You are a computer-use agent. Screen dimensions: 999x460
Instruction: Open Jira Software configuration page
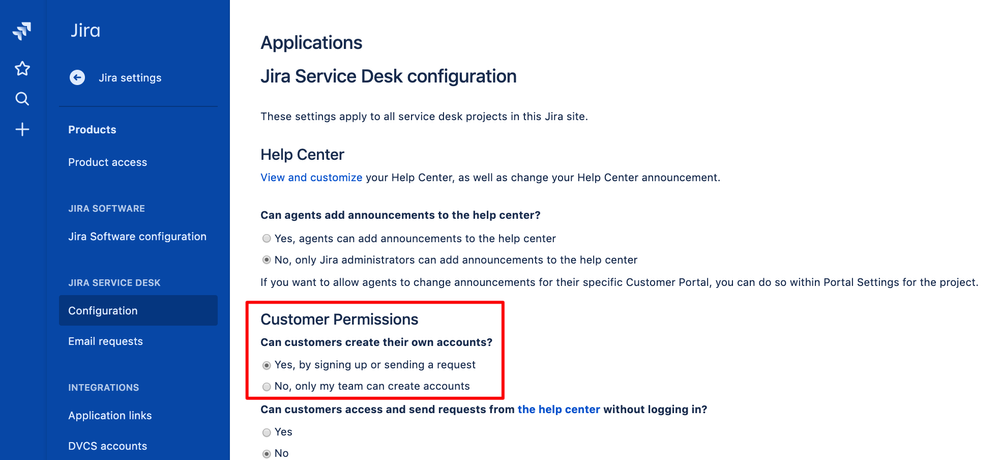pyautogui.click(x=138, y=236)
